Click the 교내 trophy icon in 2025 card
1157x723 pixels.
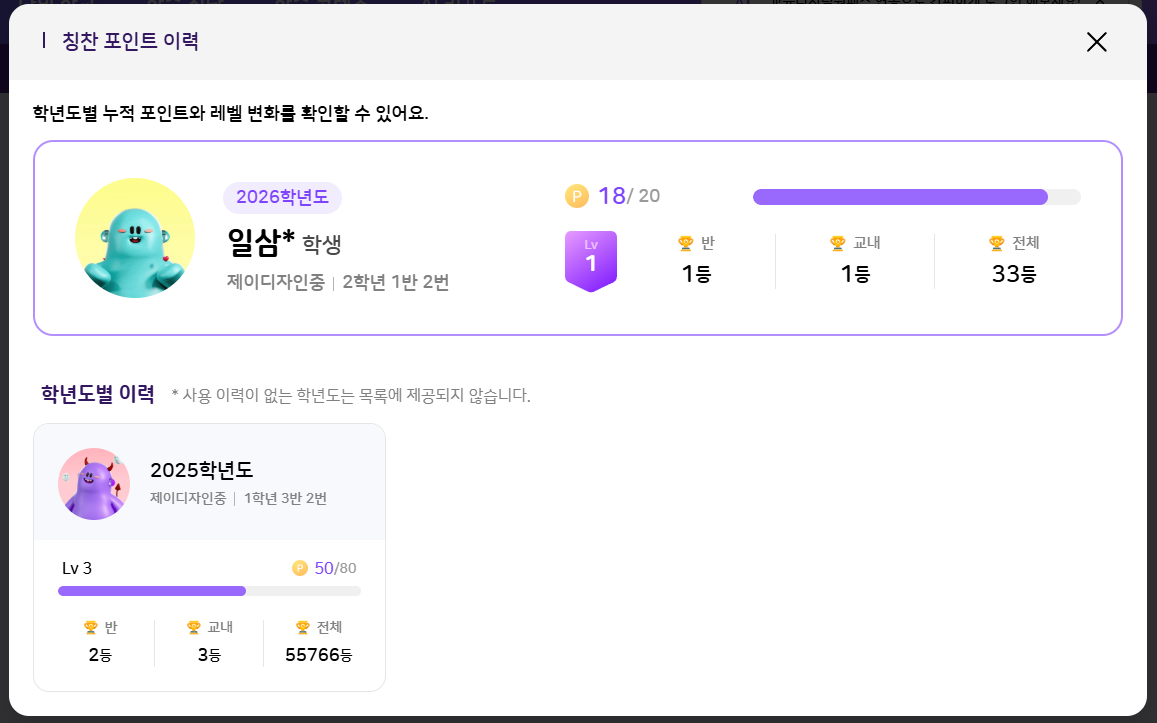194,628
